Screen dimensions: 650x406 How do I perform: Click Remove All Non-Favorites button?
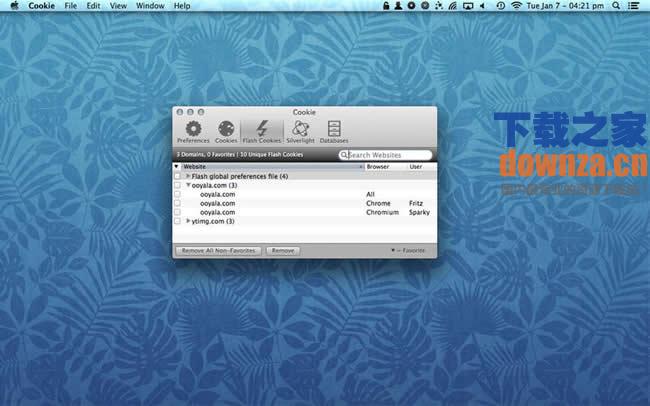pos(218,251)
